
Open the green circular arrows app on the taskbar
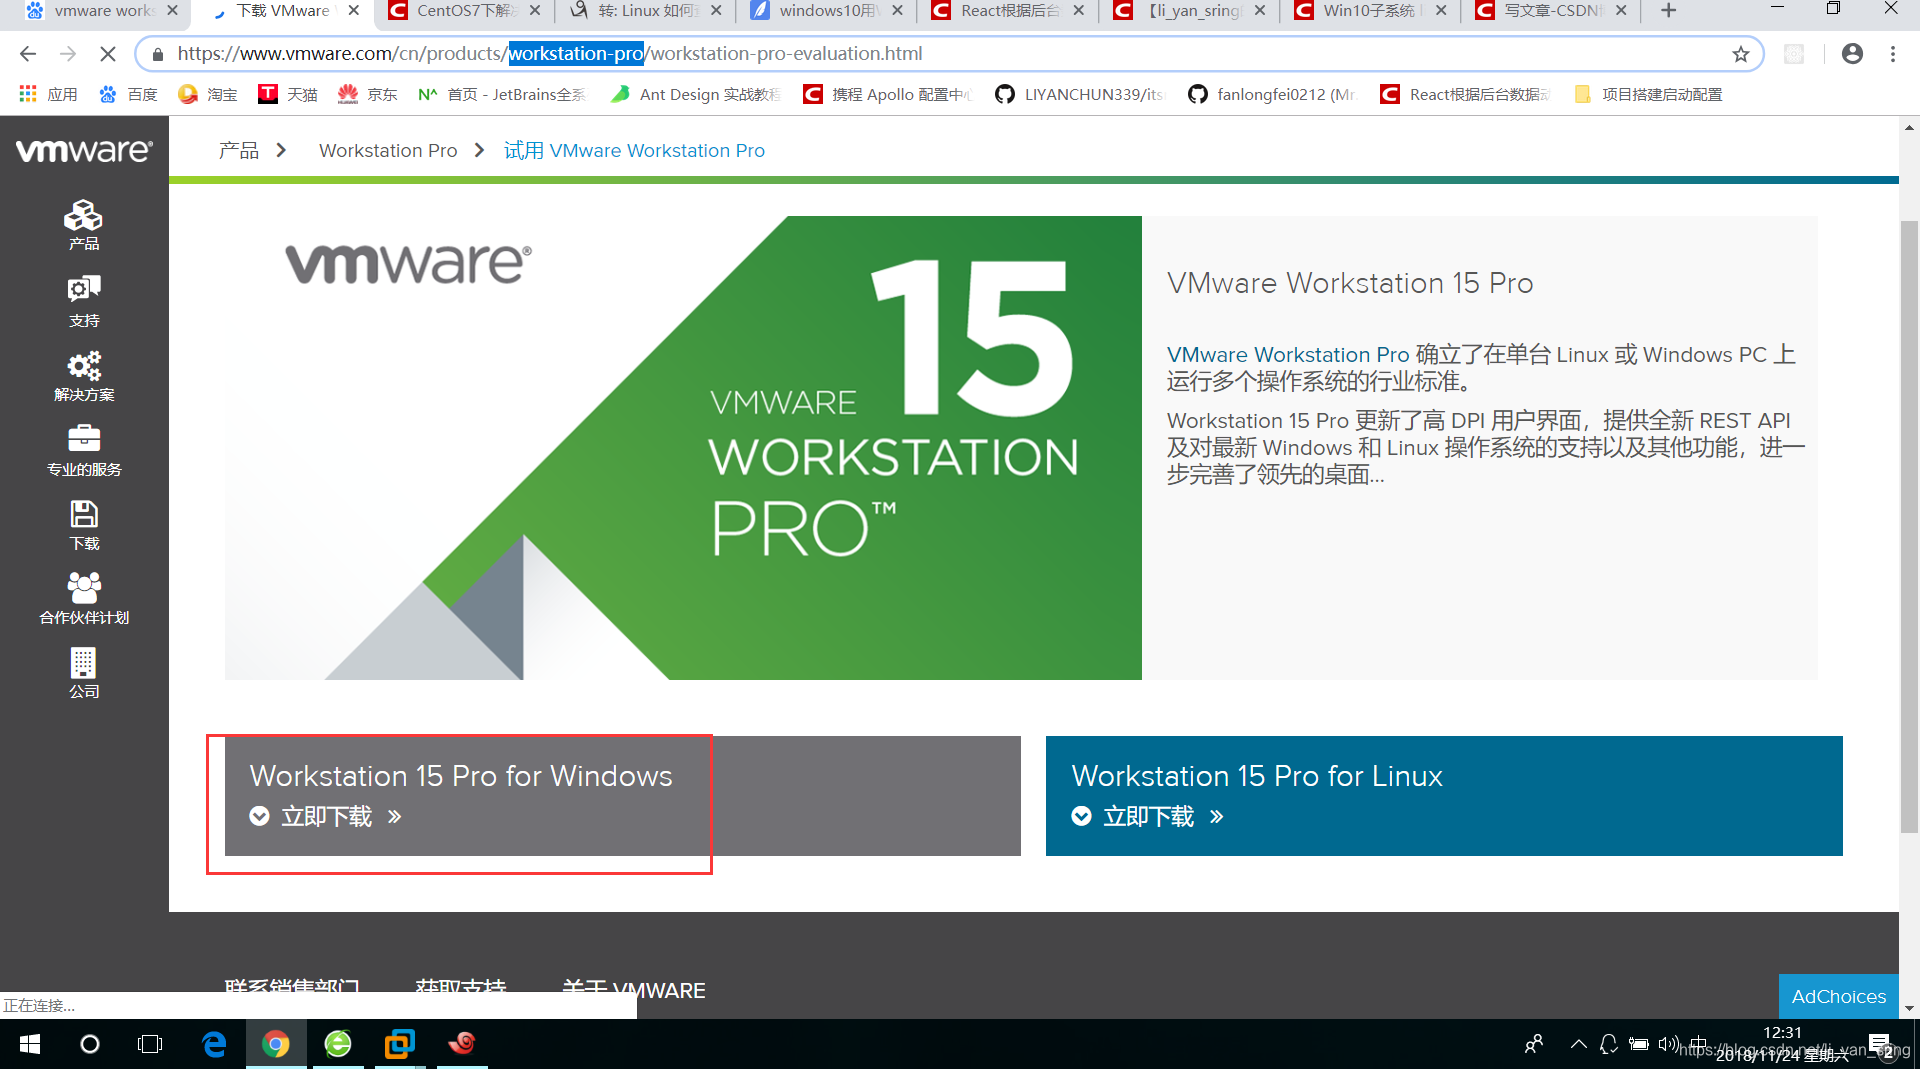(338, 1044)
